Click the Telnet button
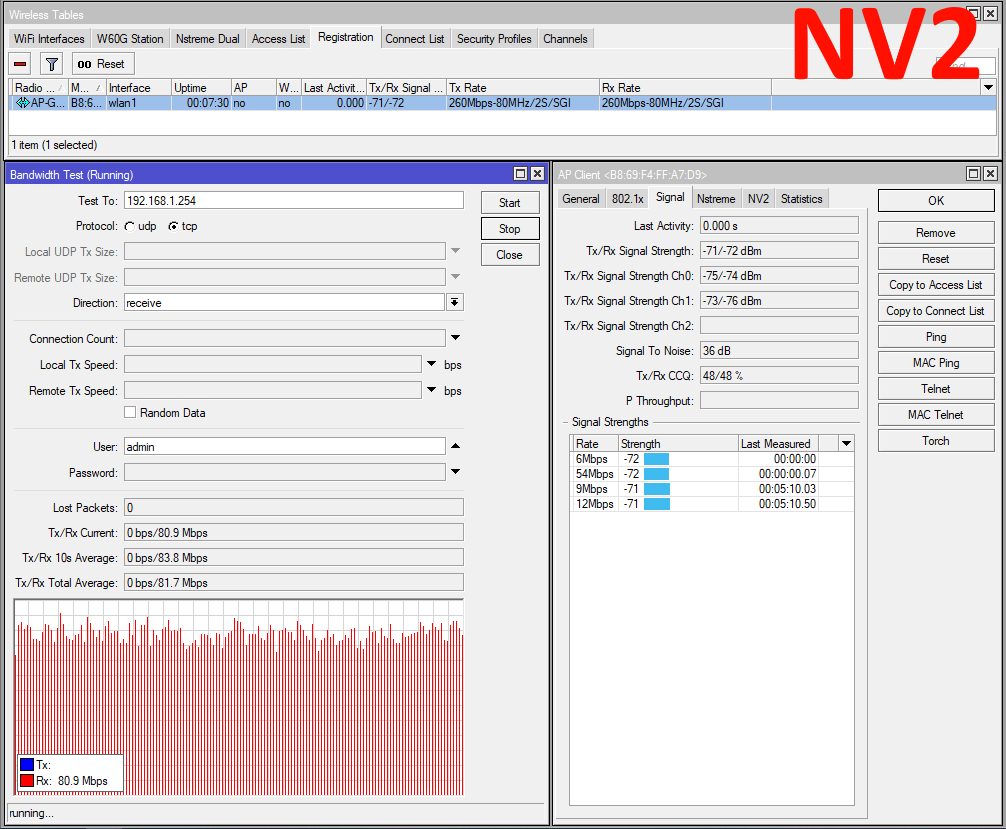Screen dimensions: 1006x829 tap(935, 389)
